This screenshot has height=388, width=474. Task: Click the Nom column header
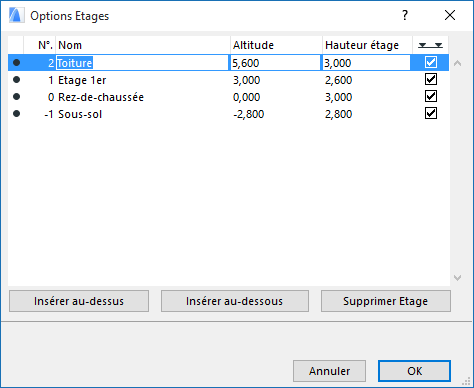click(x=143, y=45)
